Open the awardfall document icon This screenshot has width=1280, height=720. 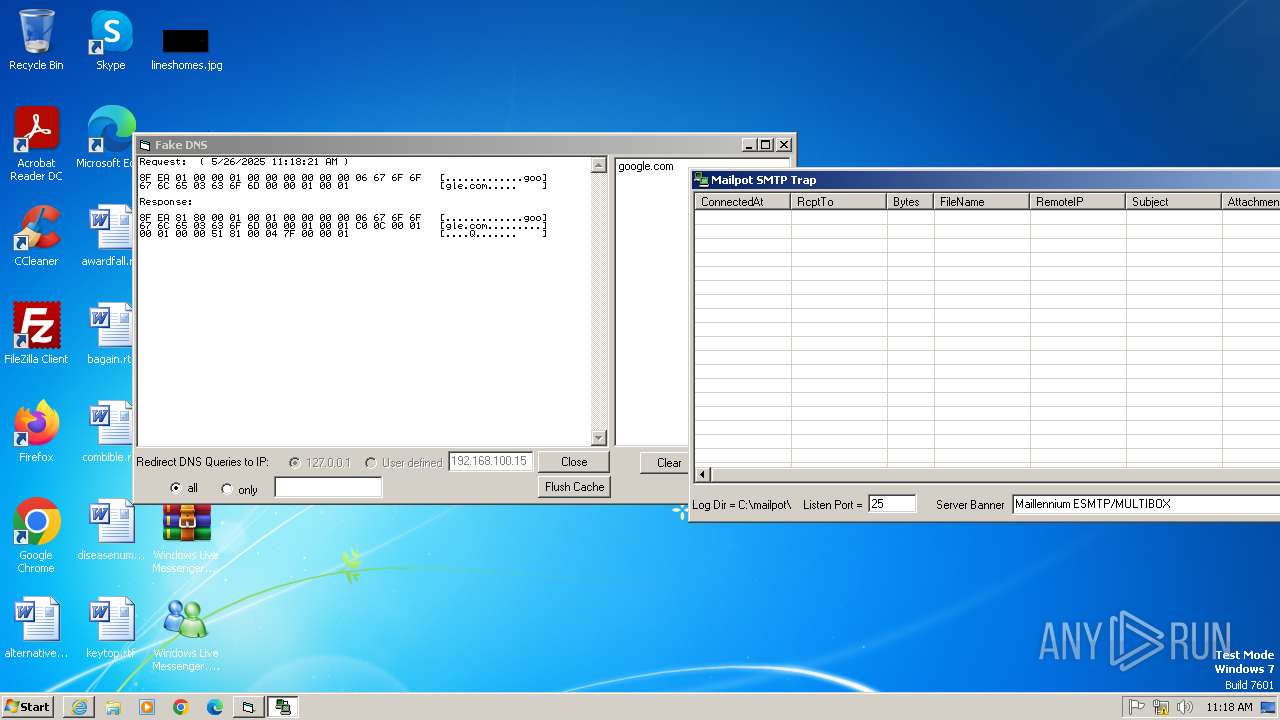[108, 236]
